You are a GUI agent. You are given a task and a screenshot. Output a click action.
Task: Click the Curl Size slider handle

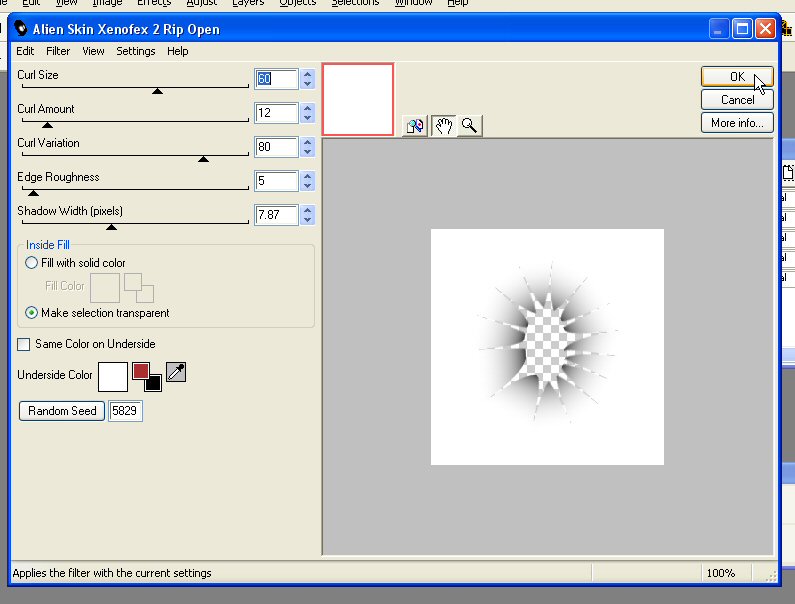click(x=158, y=91)
